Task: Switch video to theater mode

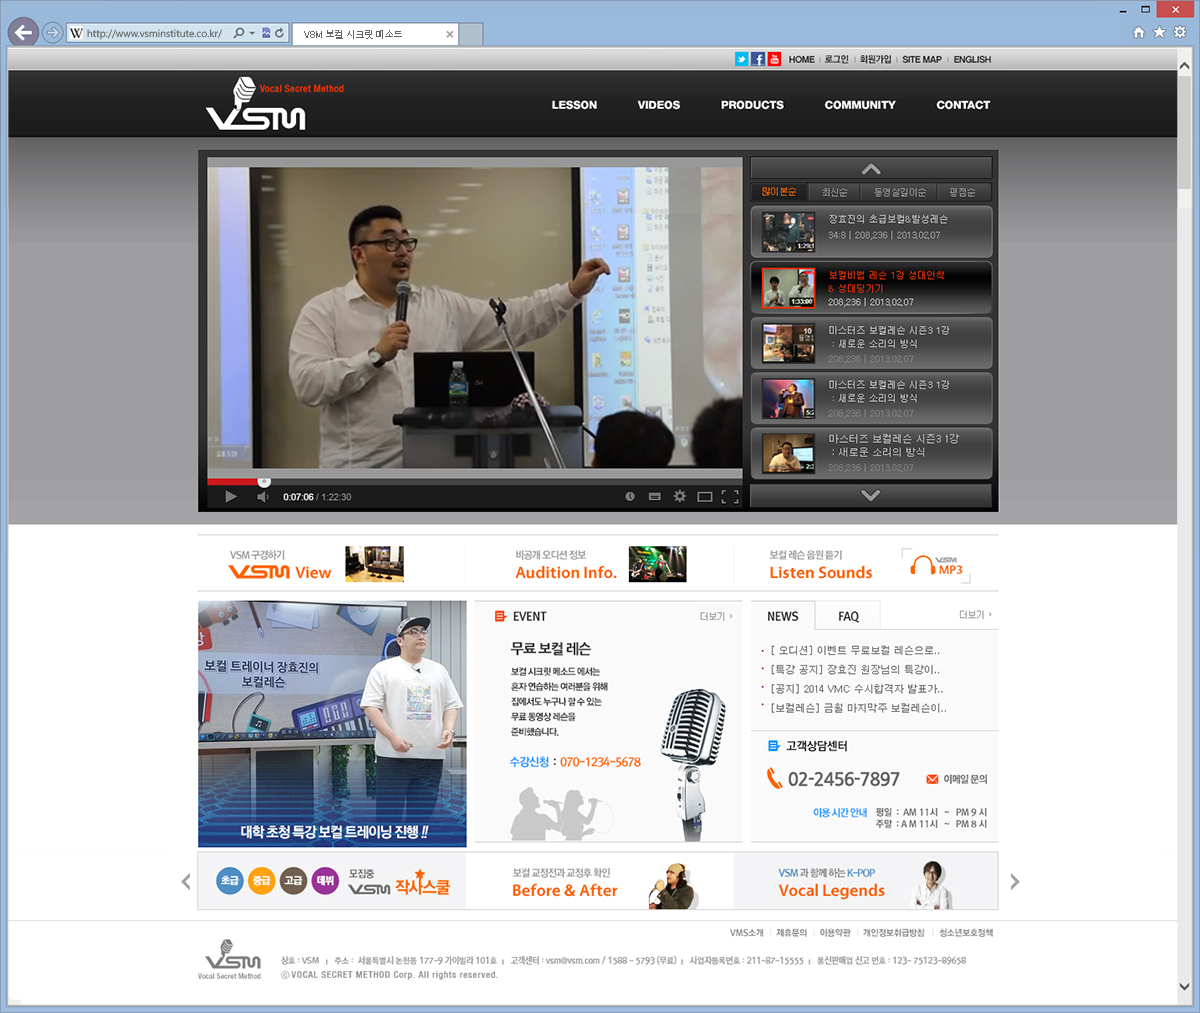Action: point(705,497)
